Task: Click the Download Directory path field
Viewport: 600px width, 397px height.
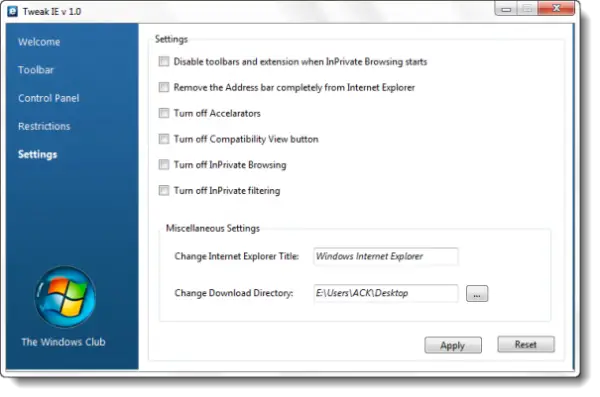Action: click(x=386, y=294)
